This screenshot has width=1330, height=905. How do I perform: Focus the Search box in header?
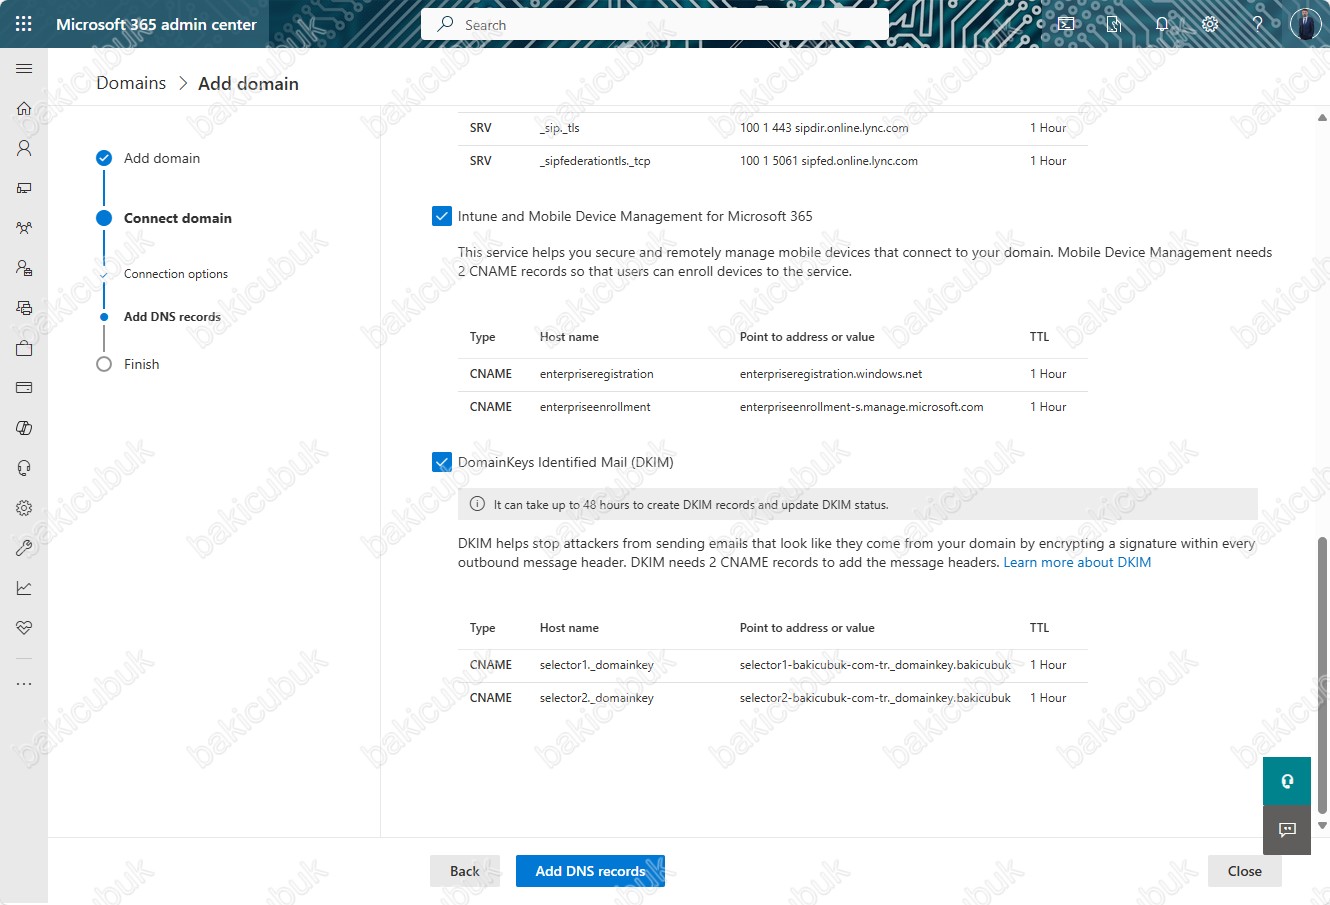coord(655,24)
